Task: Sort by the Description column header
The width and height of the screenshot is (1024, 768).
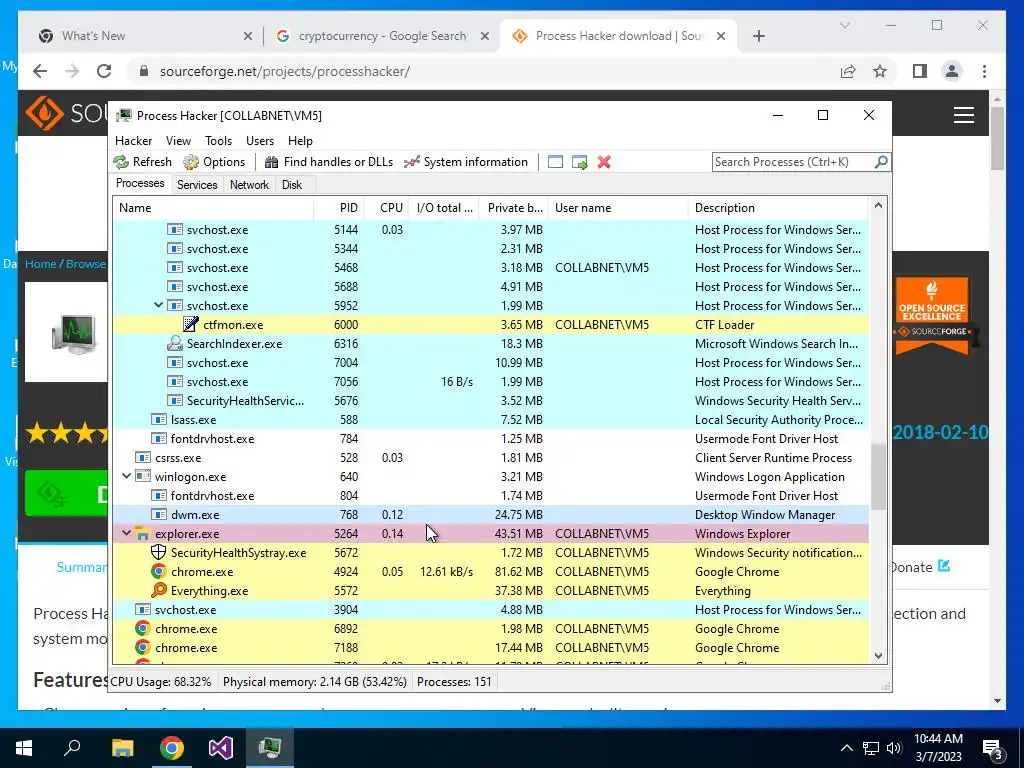Action: pyautogui.click(x=778, y=208)
